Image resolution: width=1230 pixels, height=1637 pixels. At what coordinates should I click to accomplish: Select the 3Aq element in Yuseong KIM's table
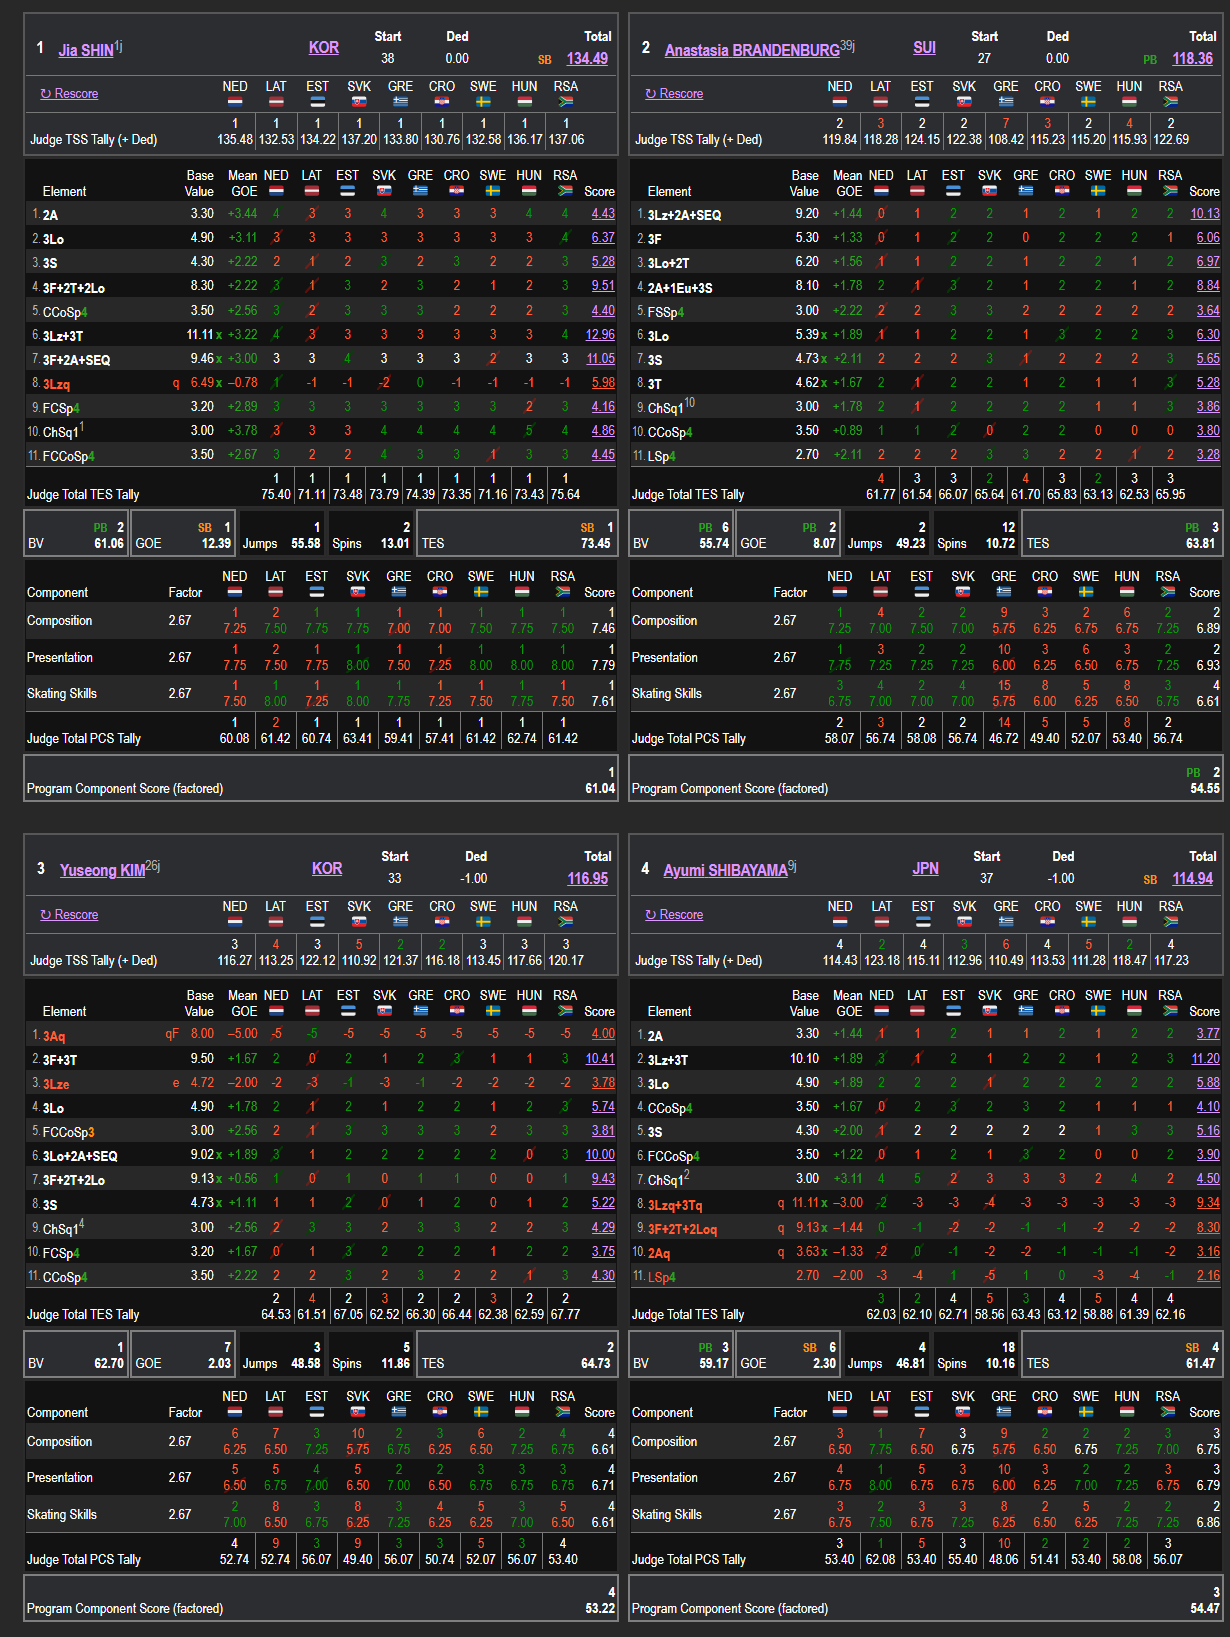click(54, 1036)
